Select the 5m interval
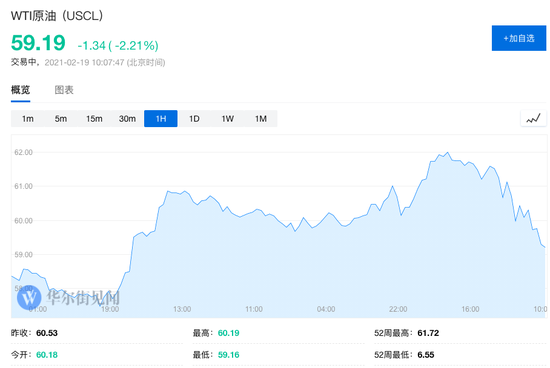Screen dimensions: 550x368 point(61,119)
